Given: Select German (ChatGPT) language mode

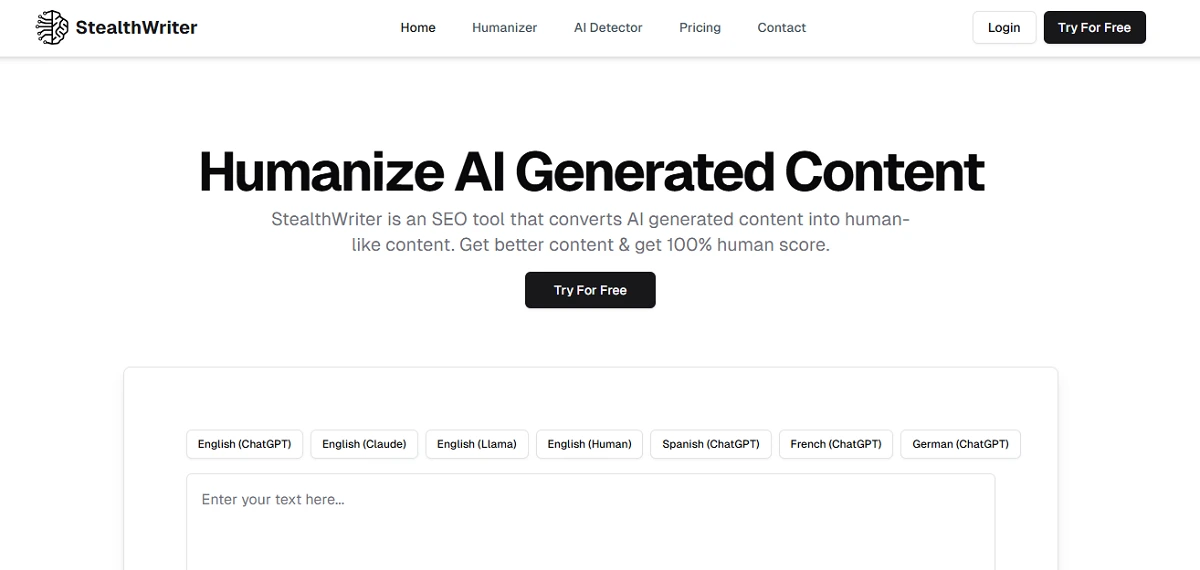Looking at the screenshot, I should [x=960, y=444].
